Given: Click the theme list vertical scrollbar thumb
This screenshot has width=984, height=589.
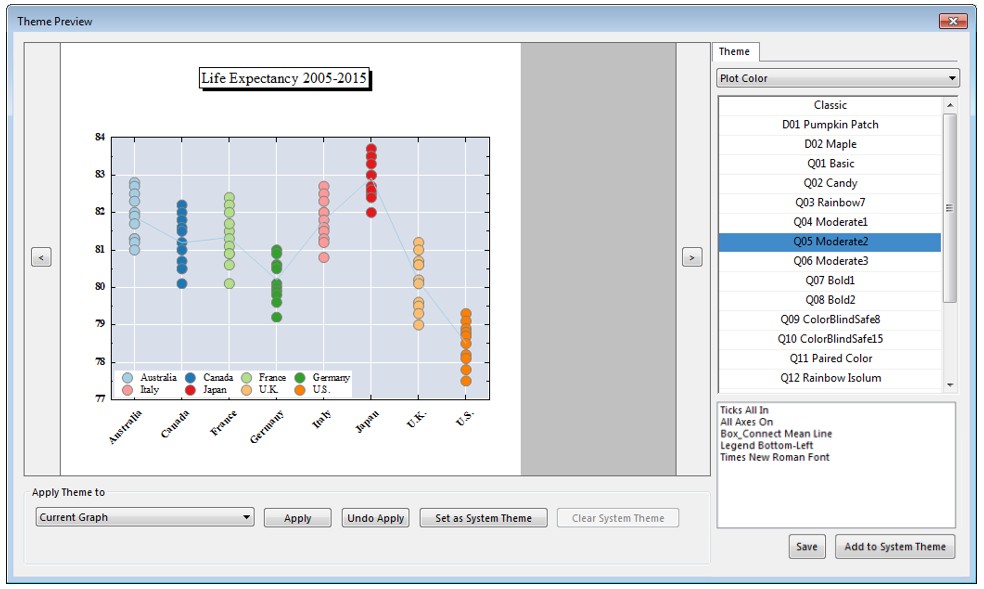Looking at the screenshot, I should [950, 207].
